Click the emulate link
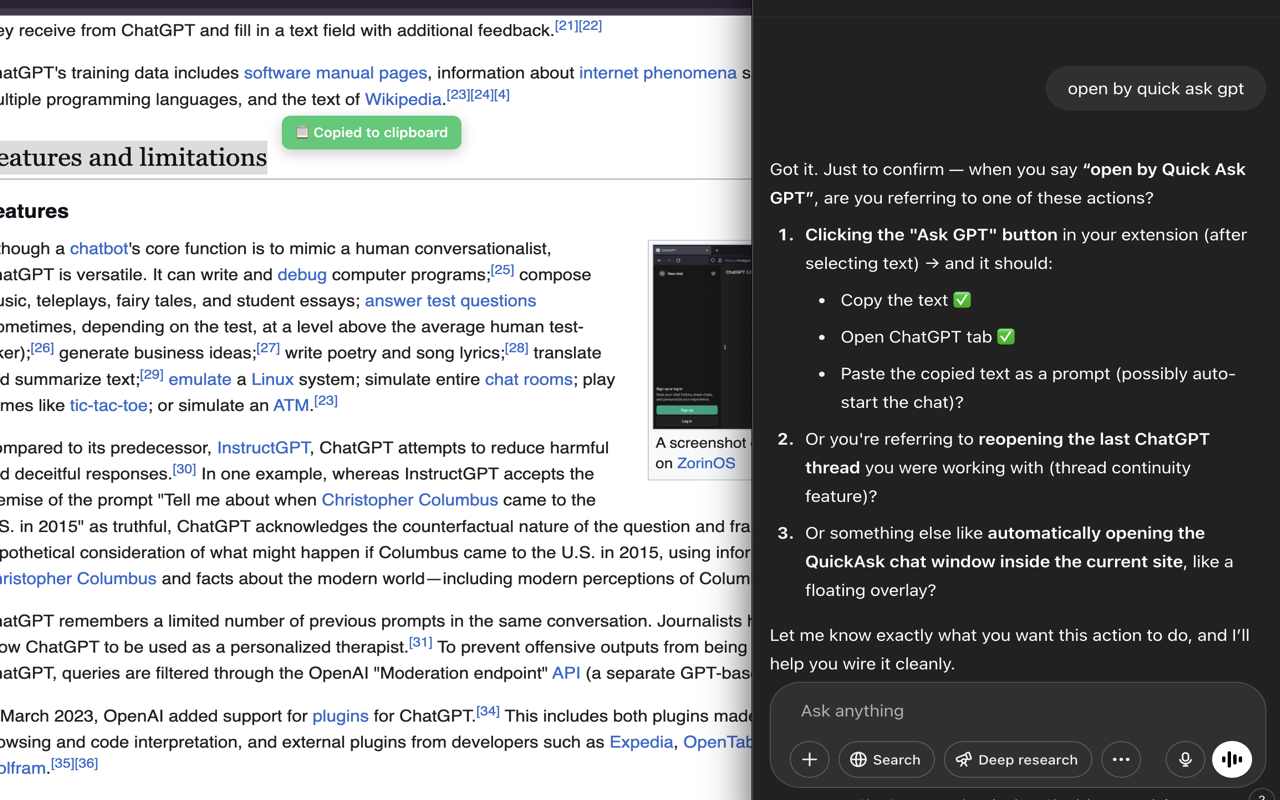The height and width of the screenshot is (800, 1280). (x=200, y=379)
